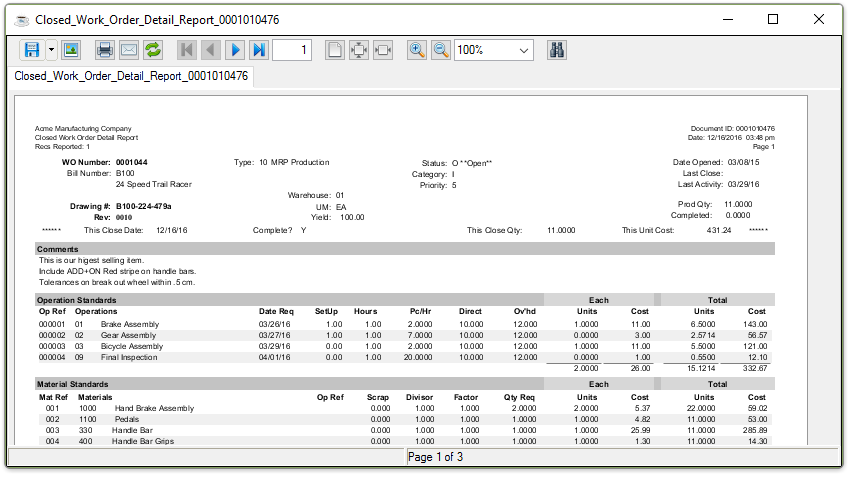The width and height of the screenshot is (852, 477).
Task: Go to the first page
Action: pyautogui.click(x=187, y=49)
